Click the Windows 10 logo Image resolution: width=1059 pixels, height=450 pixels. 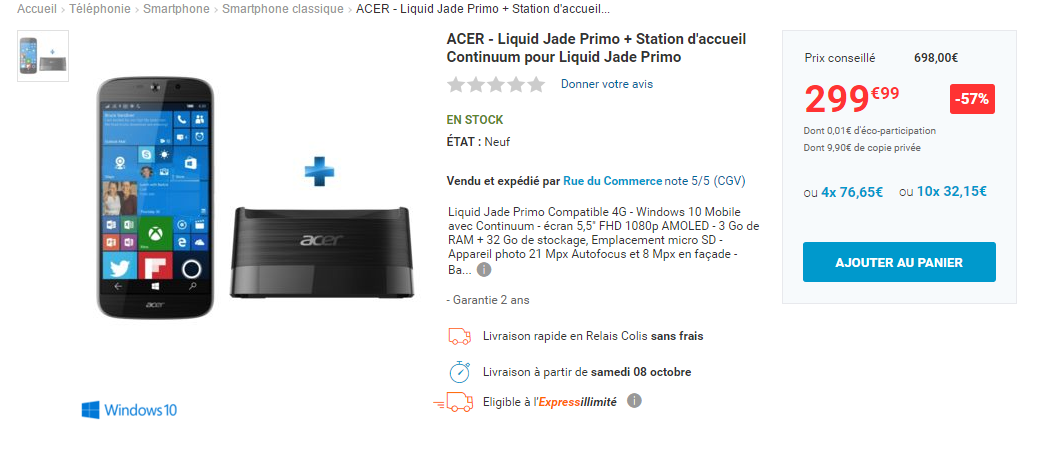pos(129,410)
